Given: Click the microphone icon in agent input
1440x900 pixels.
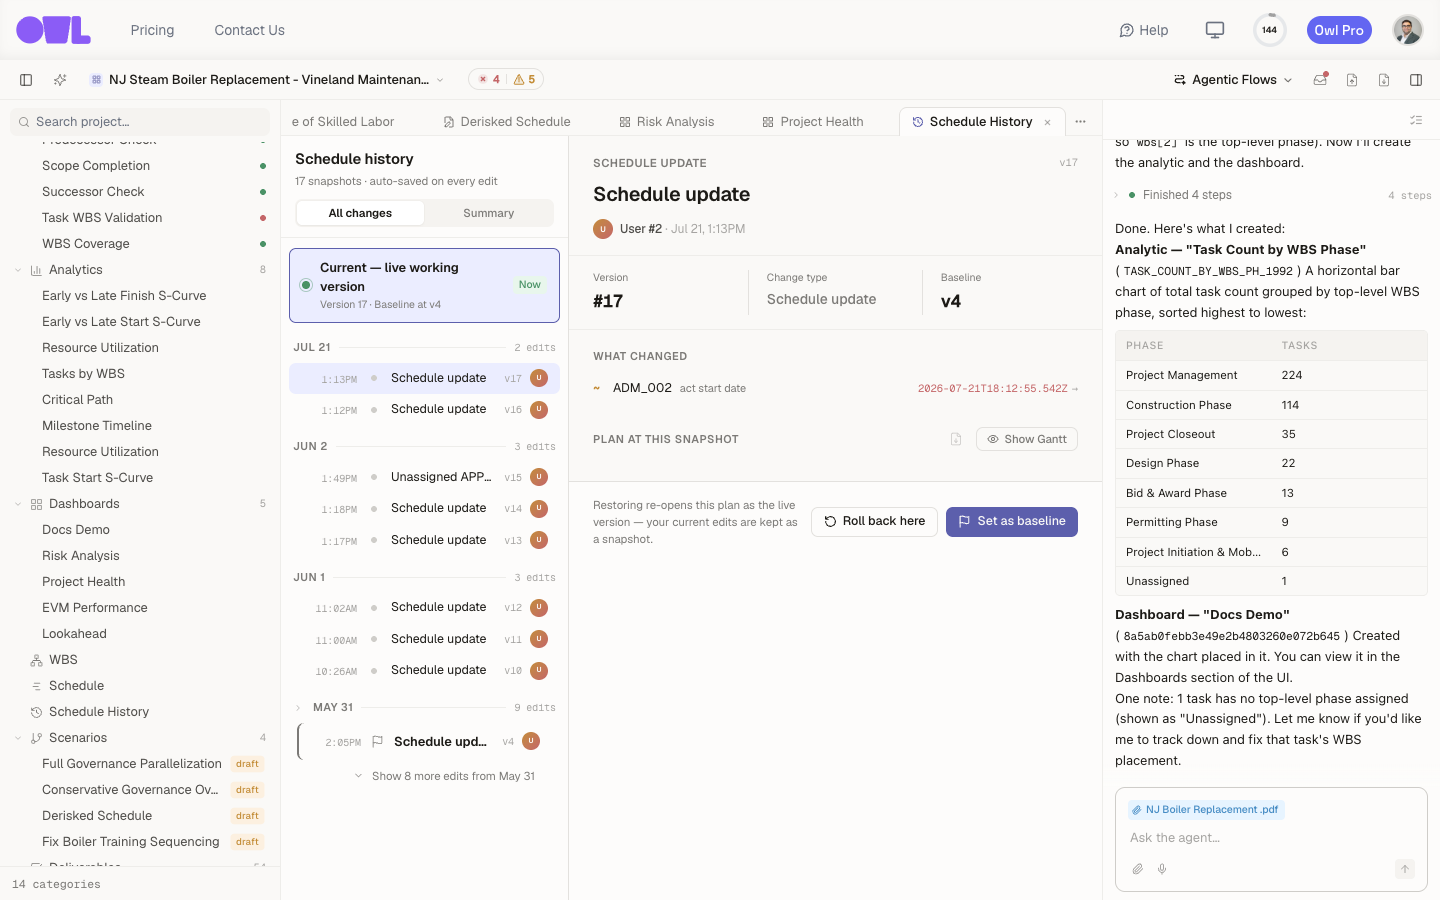Looking at the screenshot, I should coord(1162,869).
